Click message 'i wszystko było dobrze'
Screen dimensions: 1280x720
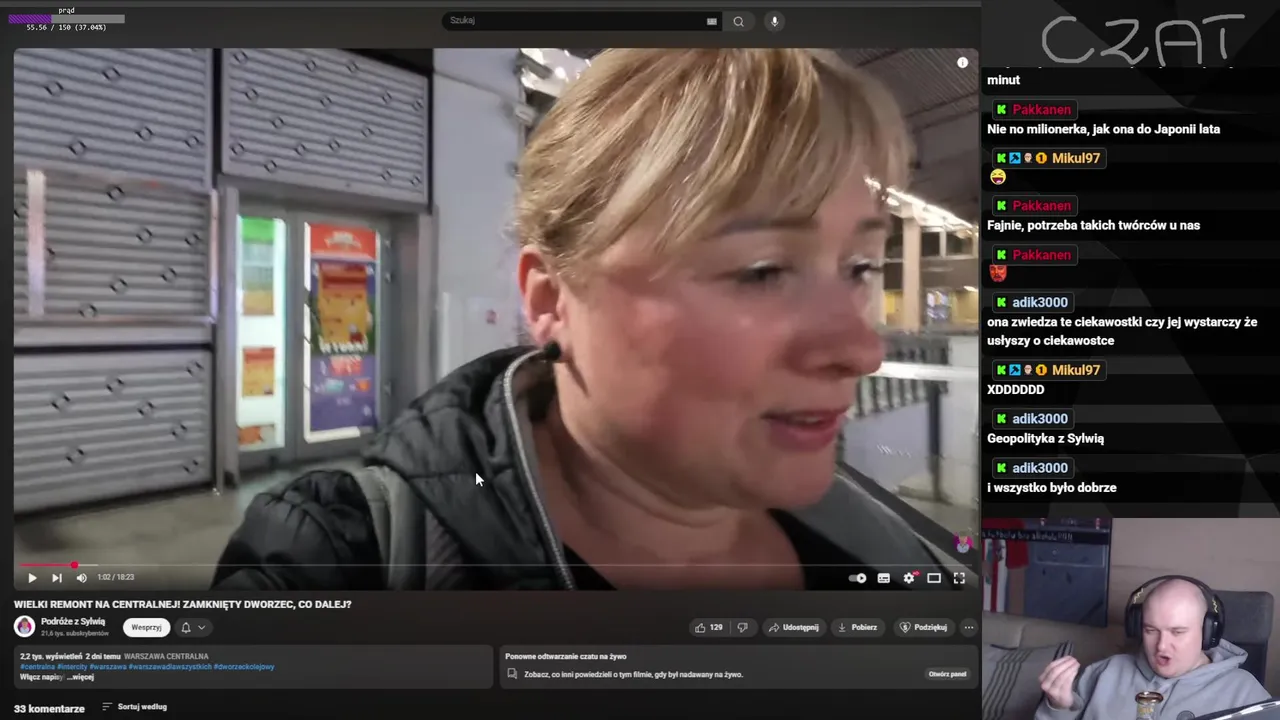[x=1051, y=488]
